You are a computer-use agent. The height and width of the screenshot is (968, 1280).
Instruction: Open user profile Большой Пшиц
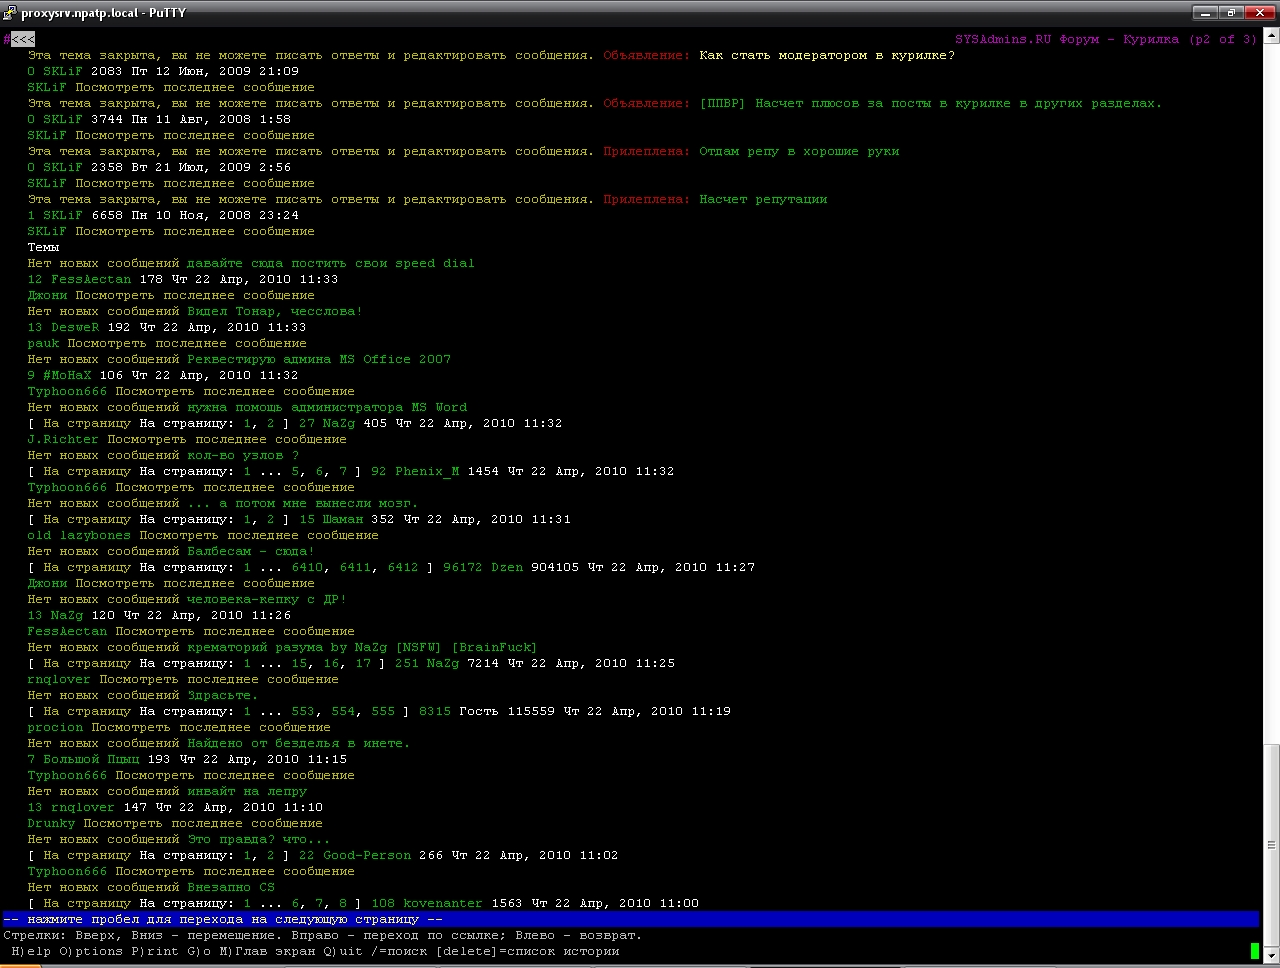[91, 759]
